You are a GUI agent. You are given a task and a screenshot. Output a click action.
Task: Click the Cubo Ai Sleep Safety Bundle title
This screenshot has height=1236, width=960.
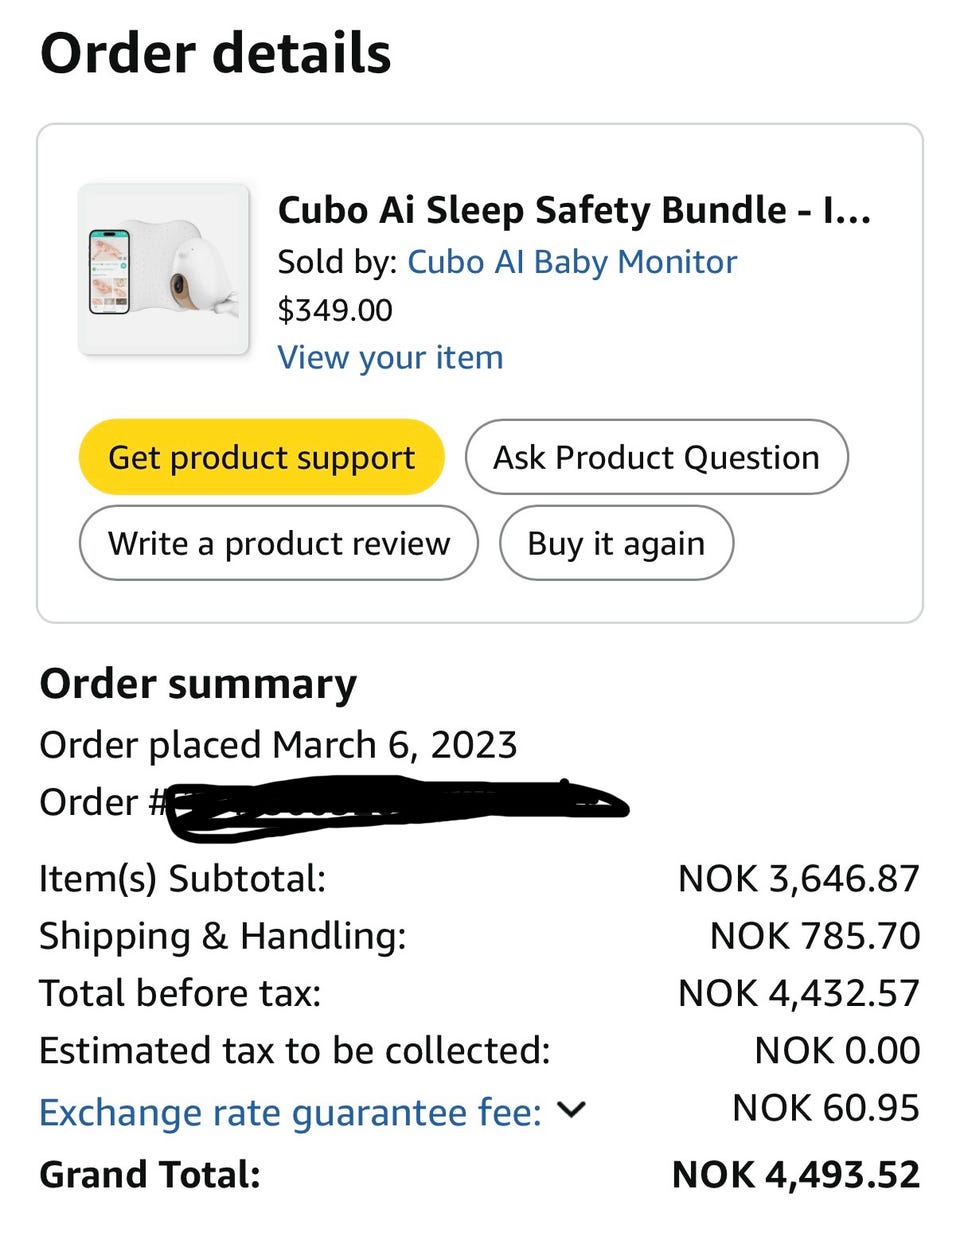pos(574,211)
